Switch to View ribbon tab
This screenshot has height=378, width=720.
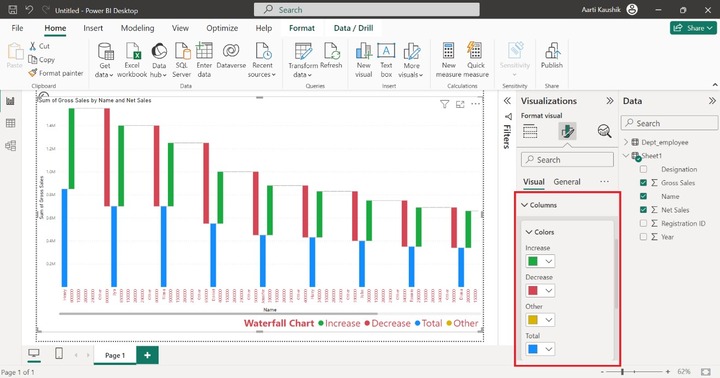pyautogui.click(x=180, y=28)
